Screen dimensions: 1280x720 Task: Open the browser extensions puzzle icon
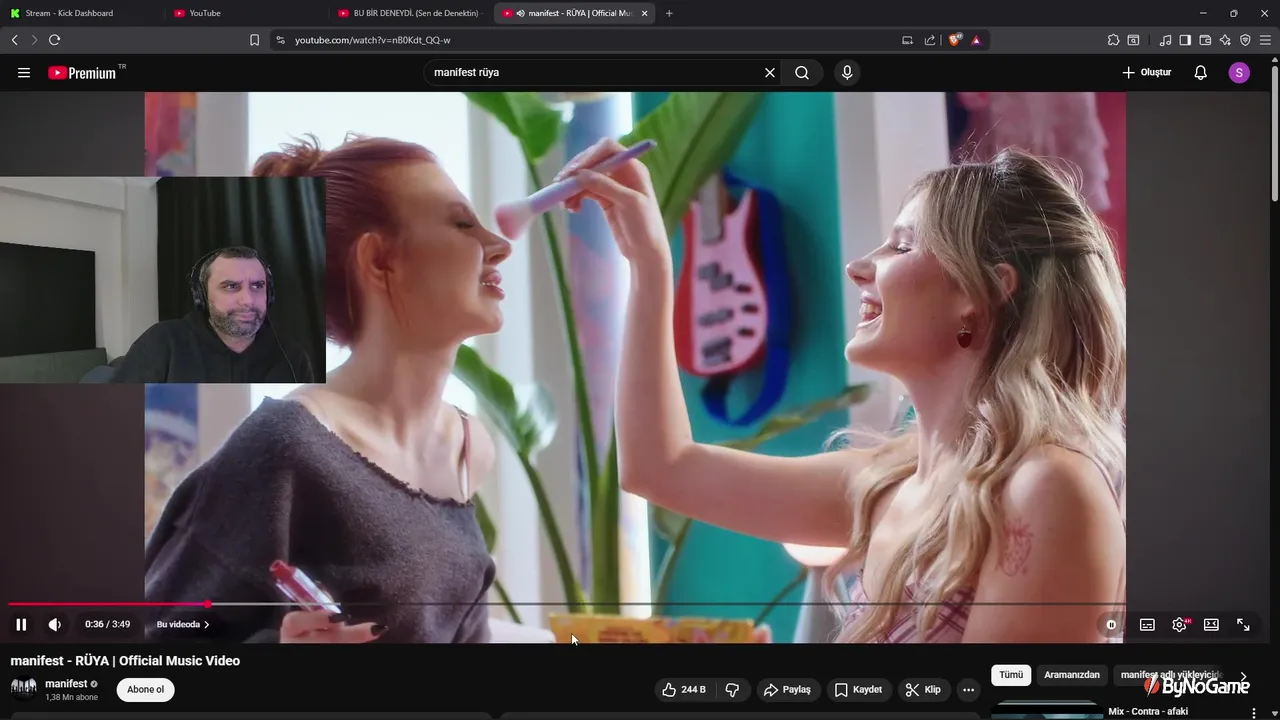1113,40
